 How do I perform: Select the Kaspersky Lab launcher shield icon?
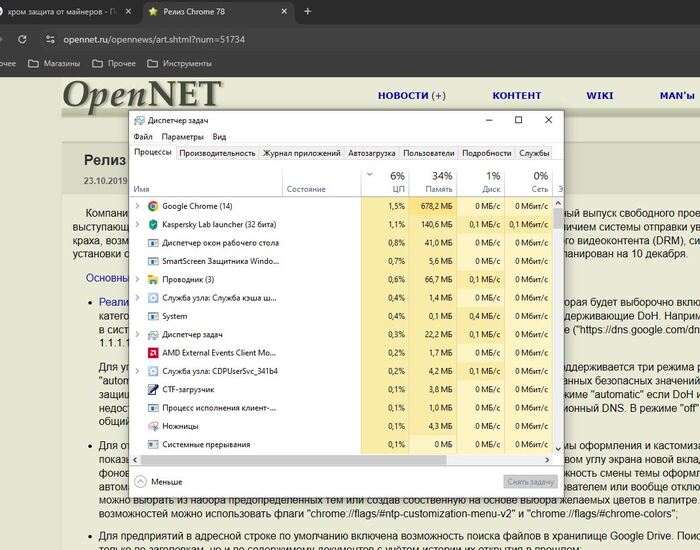pos(152,224)
